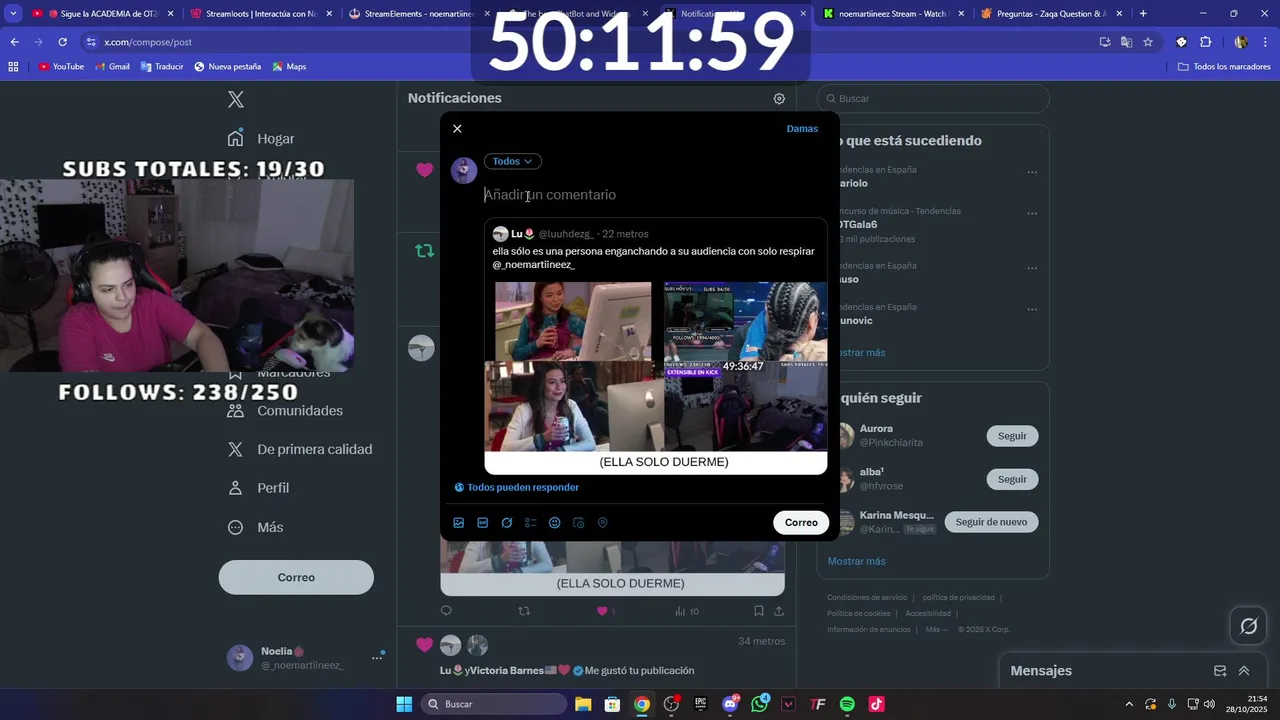The height and width of the screenshot is (720, 1280).
Task: Open notification settings gear
Action: 779,99
